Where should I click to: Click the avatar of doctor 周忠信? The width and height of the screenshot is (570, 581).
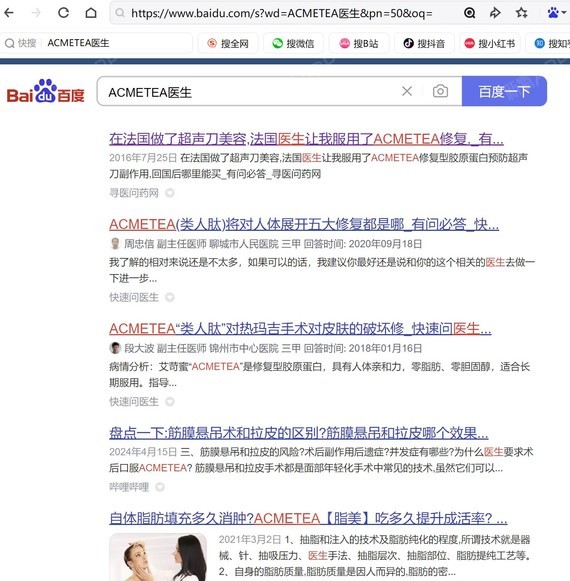115,243
